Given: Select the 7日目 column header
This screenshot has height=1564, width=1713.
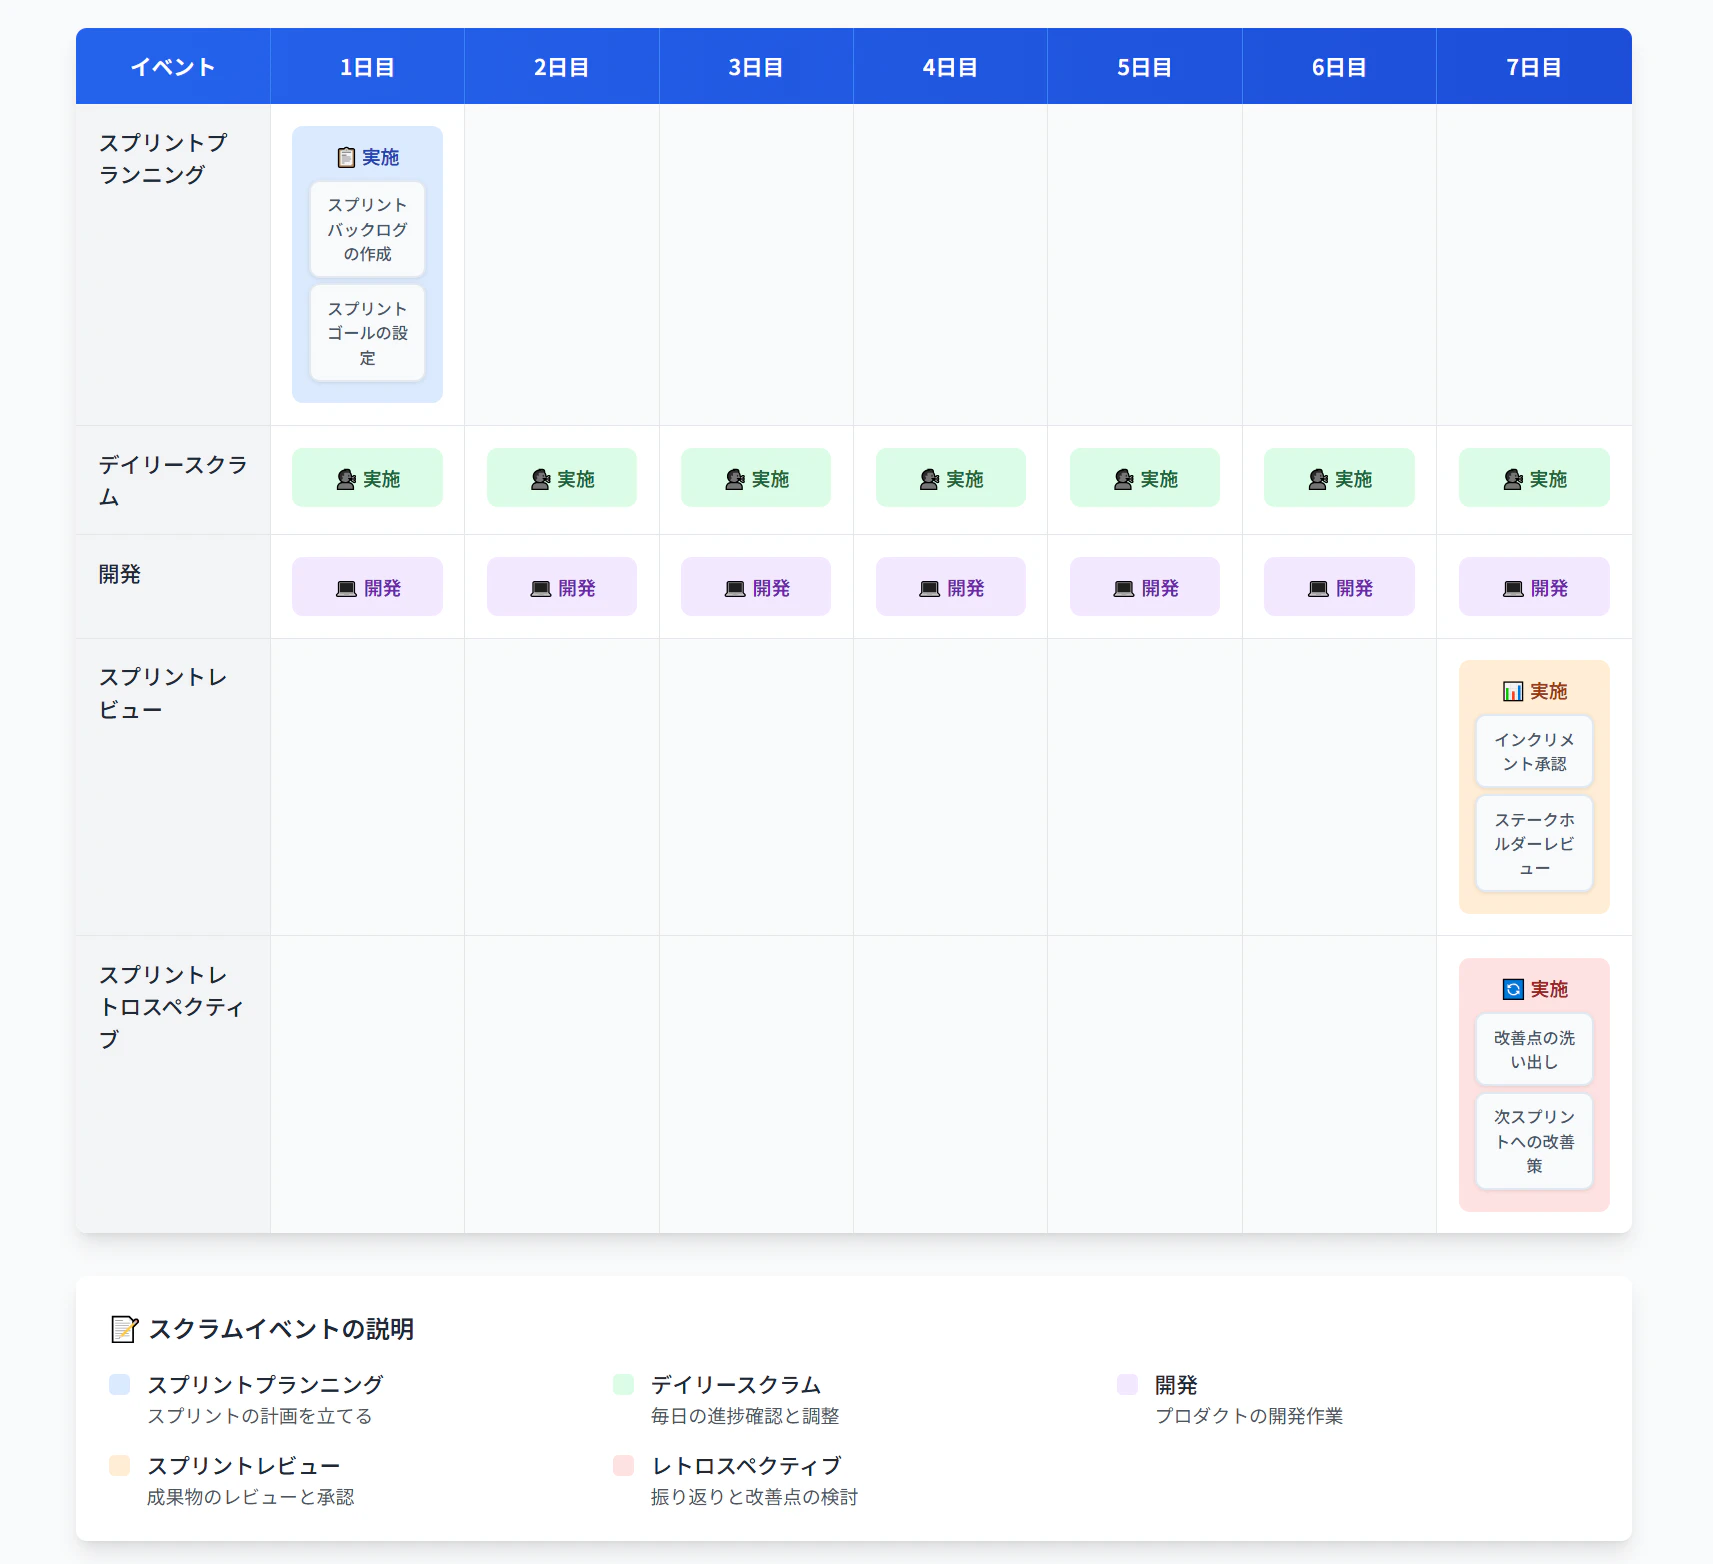Looking at the screenshot, I should [x=1534, y=66].
